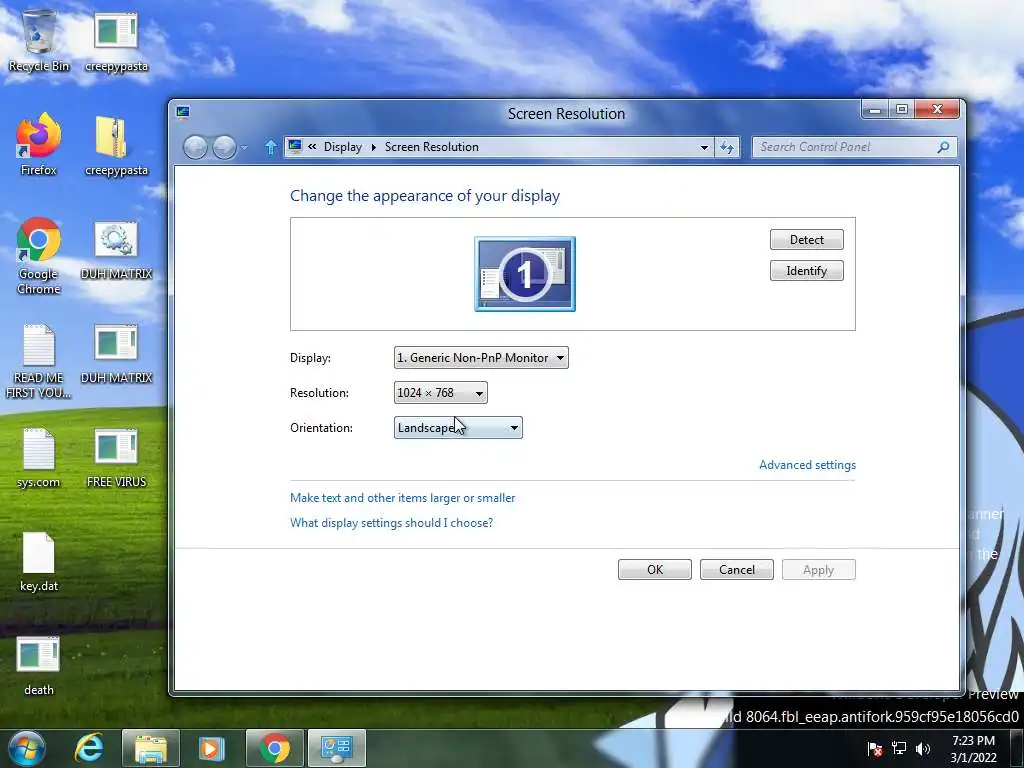
Task: Select the monitor 1 thumbnail
Action: point(525,274)
